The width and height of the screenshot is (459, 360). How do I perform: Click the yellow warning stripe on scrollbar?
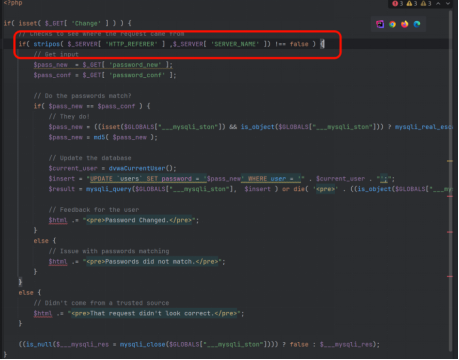coord(450,161)
